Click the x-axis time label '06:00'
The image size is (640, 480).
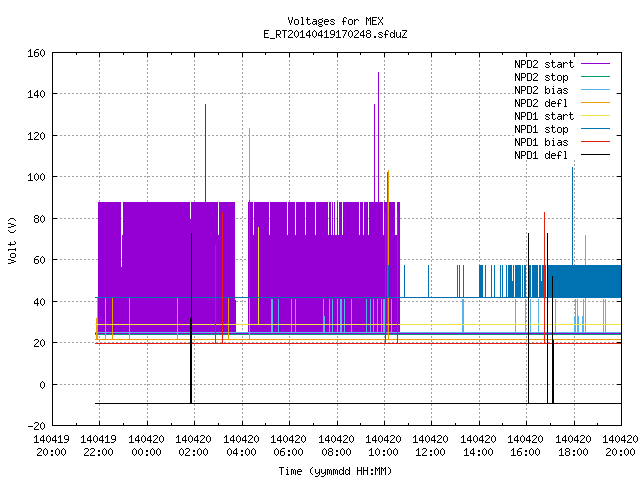[x=288, y=452]
